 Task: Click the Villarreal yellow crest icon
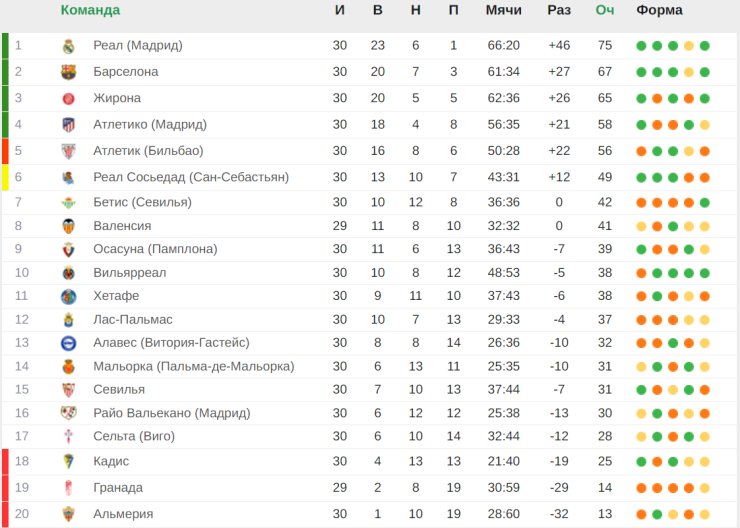[68, 273]
